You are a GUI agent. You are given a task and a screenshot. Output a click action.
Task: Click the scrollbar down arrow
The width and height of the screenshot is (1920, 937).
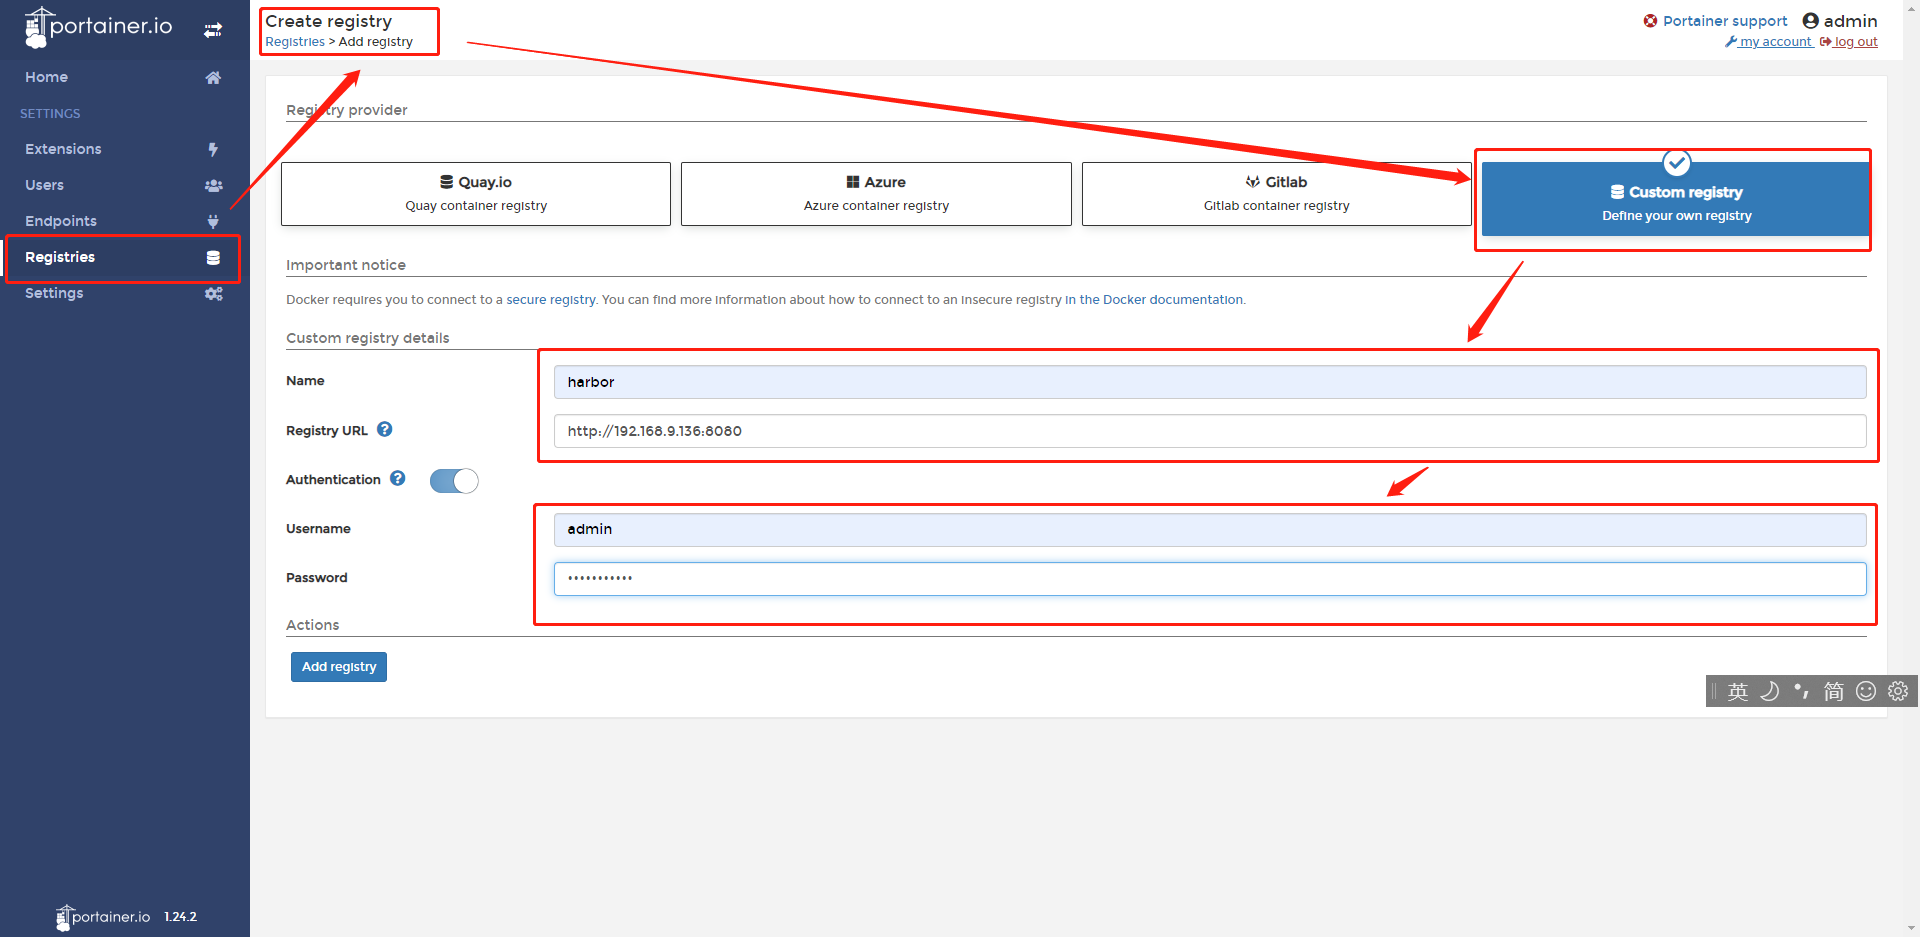(x=1912, y=928)
